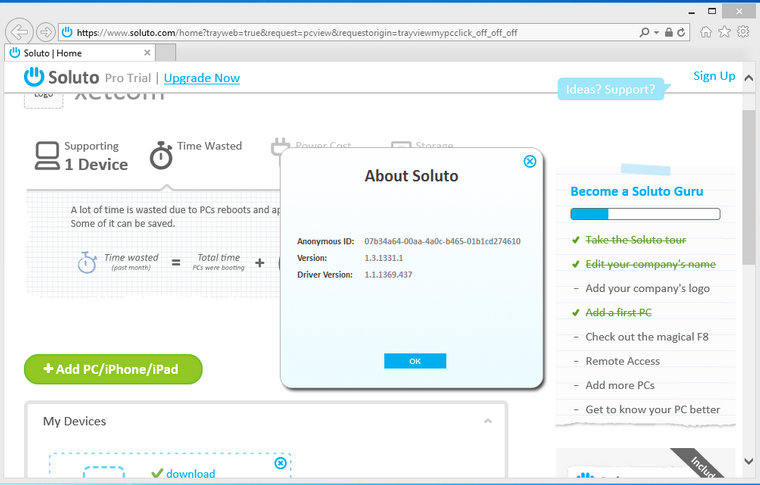Click Add more PCs checklist item
Viewport: 760px width, 485px height.
(x=620, y=385)
